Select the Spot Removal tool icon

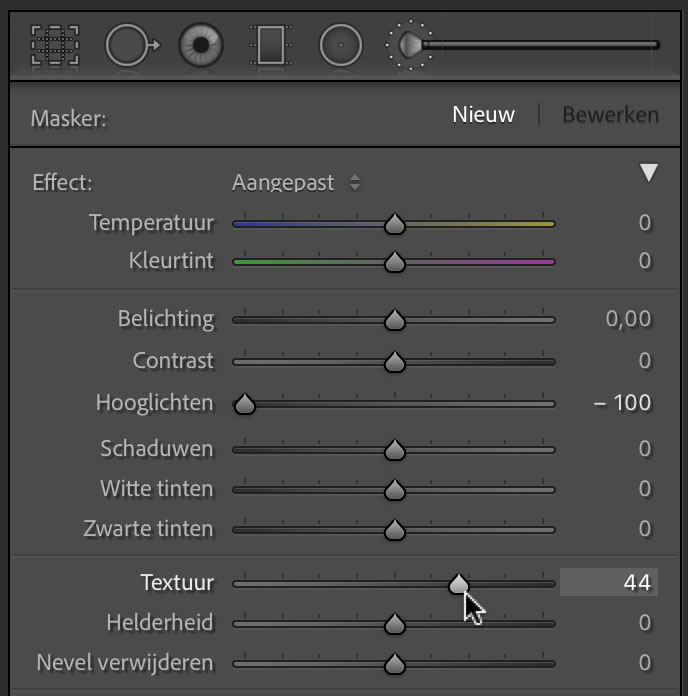point(132,45)
